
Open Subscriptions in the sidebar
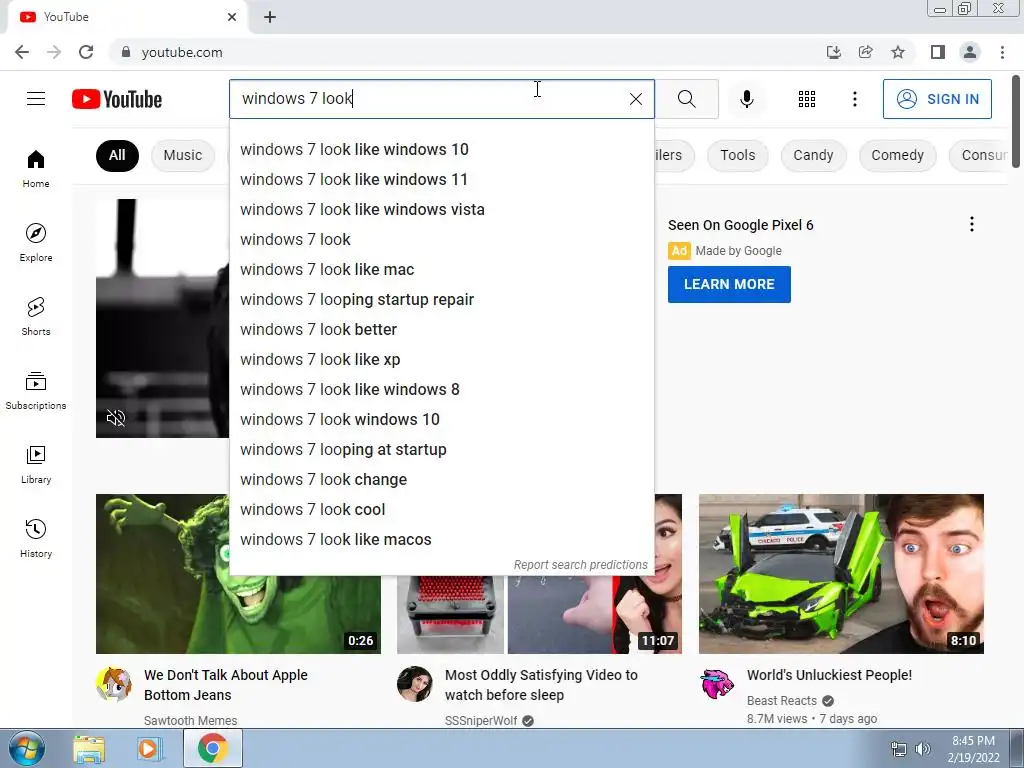[x=36, y=391]
